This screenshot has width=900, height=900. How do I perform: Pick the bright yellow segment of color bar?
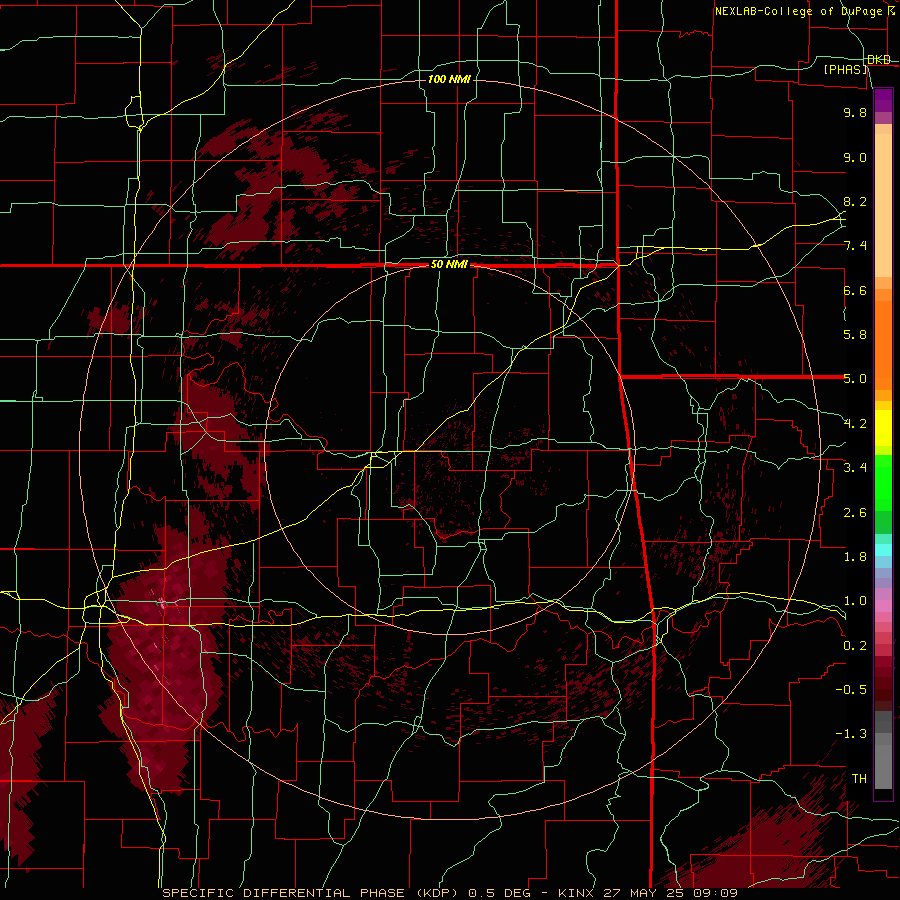click(883, 428)
